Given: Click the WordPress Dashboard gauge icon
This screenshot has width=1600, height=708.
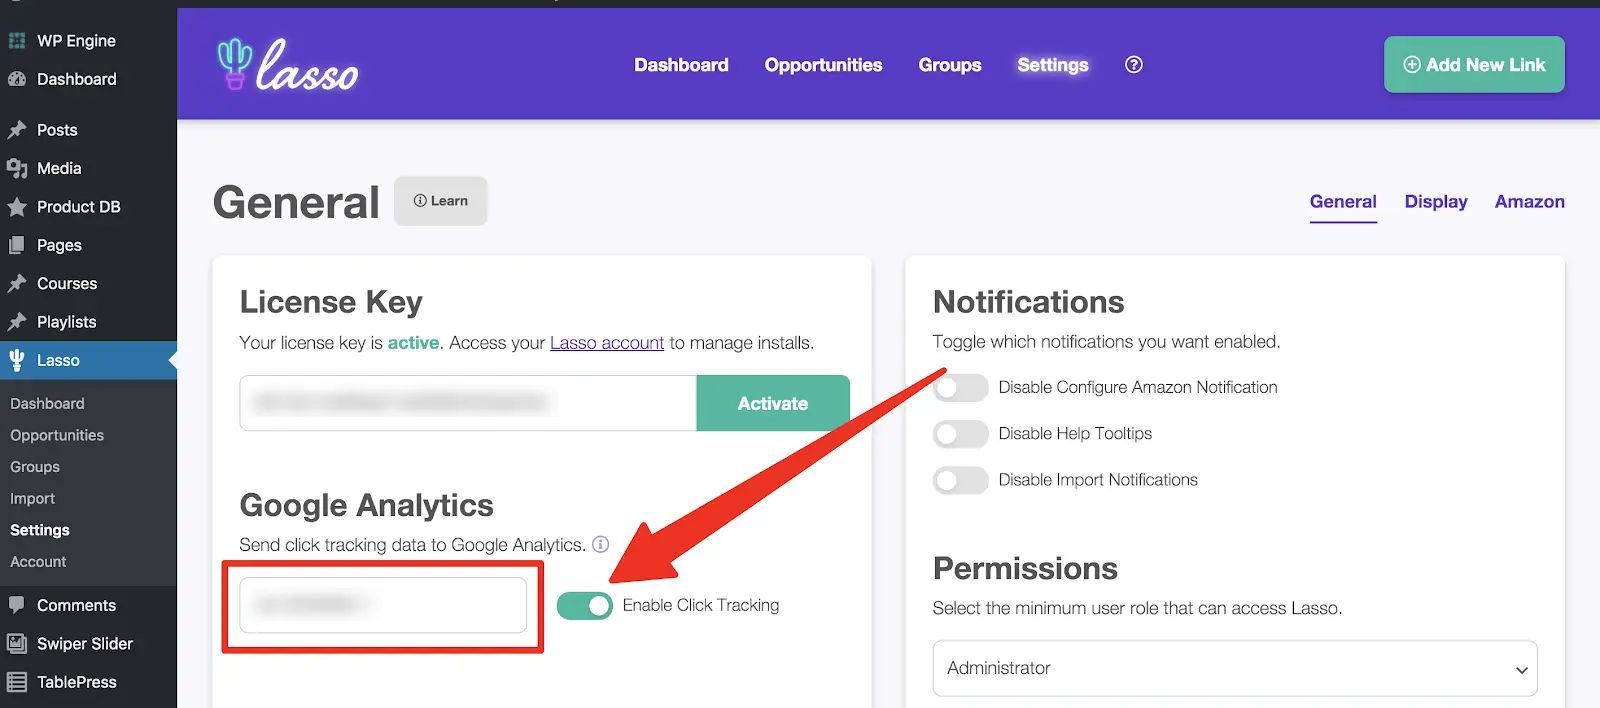Looking at the screenshot, I should click(x=17, y=79).
